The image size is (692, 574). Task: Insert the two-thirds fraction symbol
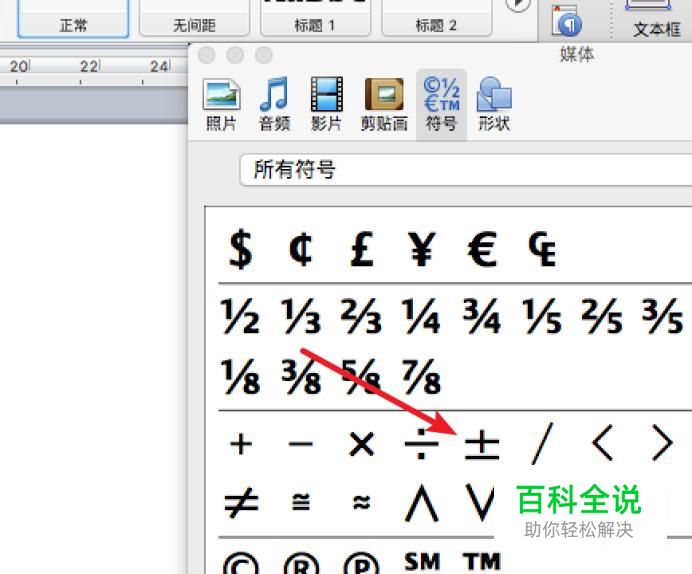coord(361,316)
